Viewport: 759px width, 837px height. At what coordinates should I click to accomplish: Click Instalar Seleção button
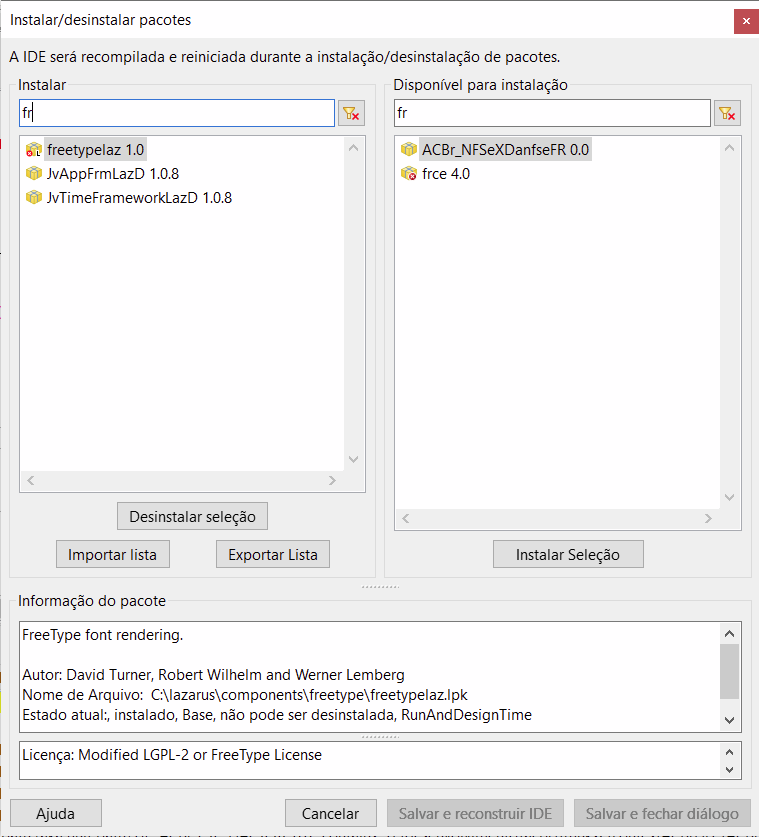click(568, 554)
